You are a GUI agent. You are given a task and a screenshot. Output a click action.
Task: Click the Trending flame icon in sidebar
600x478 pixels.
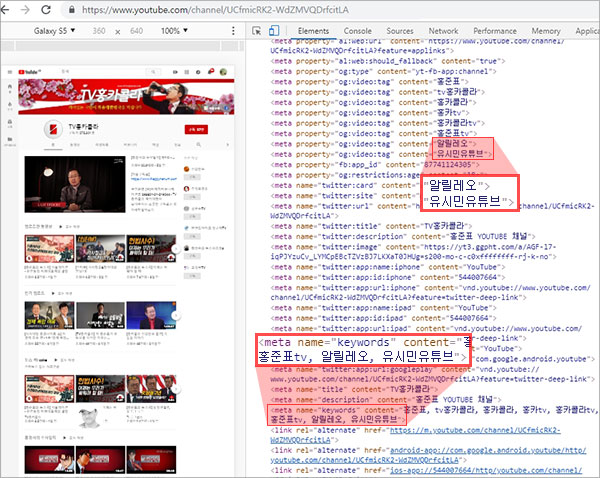click(x=10, y=106)
